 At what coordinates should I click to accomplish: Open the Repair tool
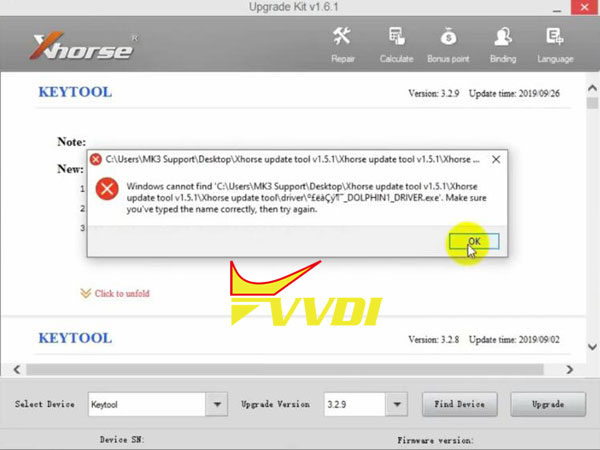(342, 45)
